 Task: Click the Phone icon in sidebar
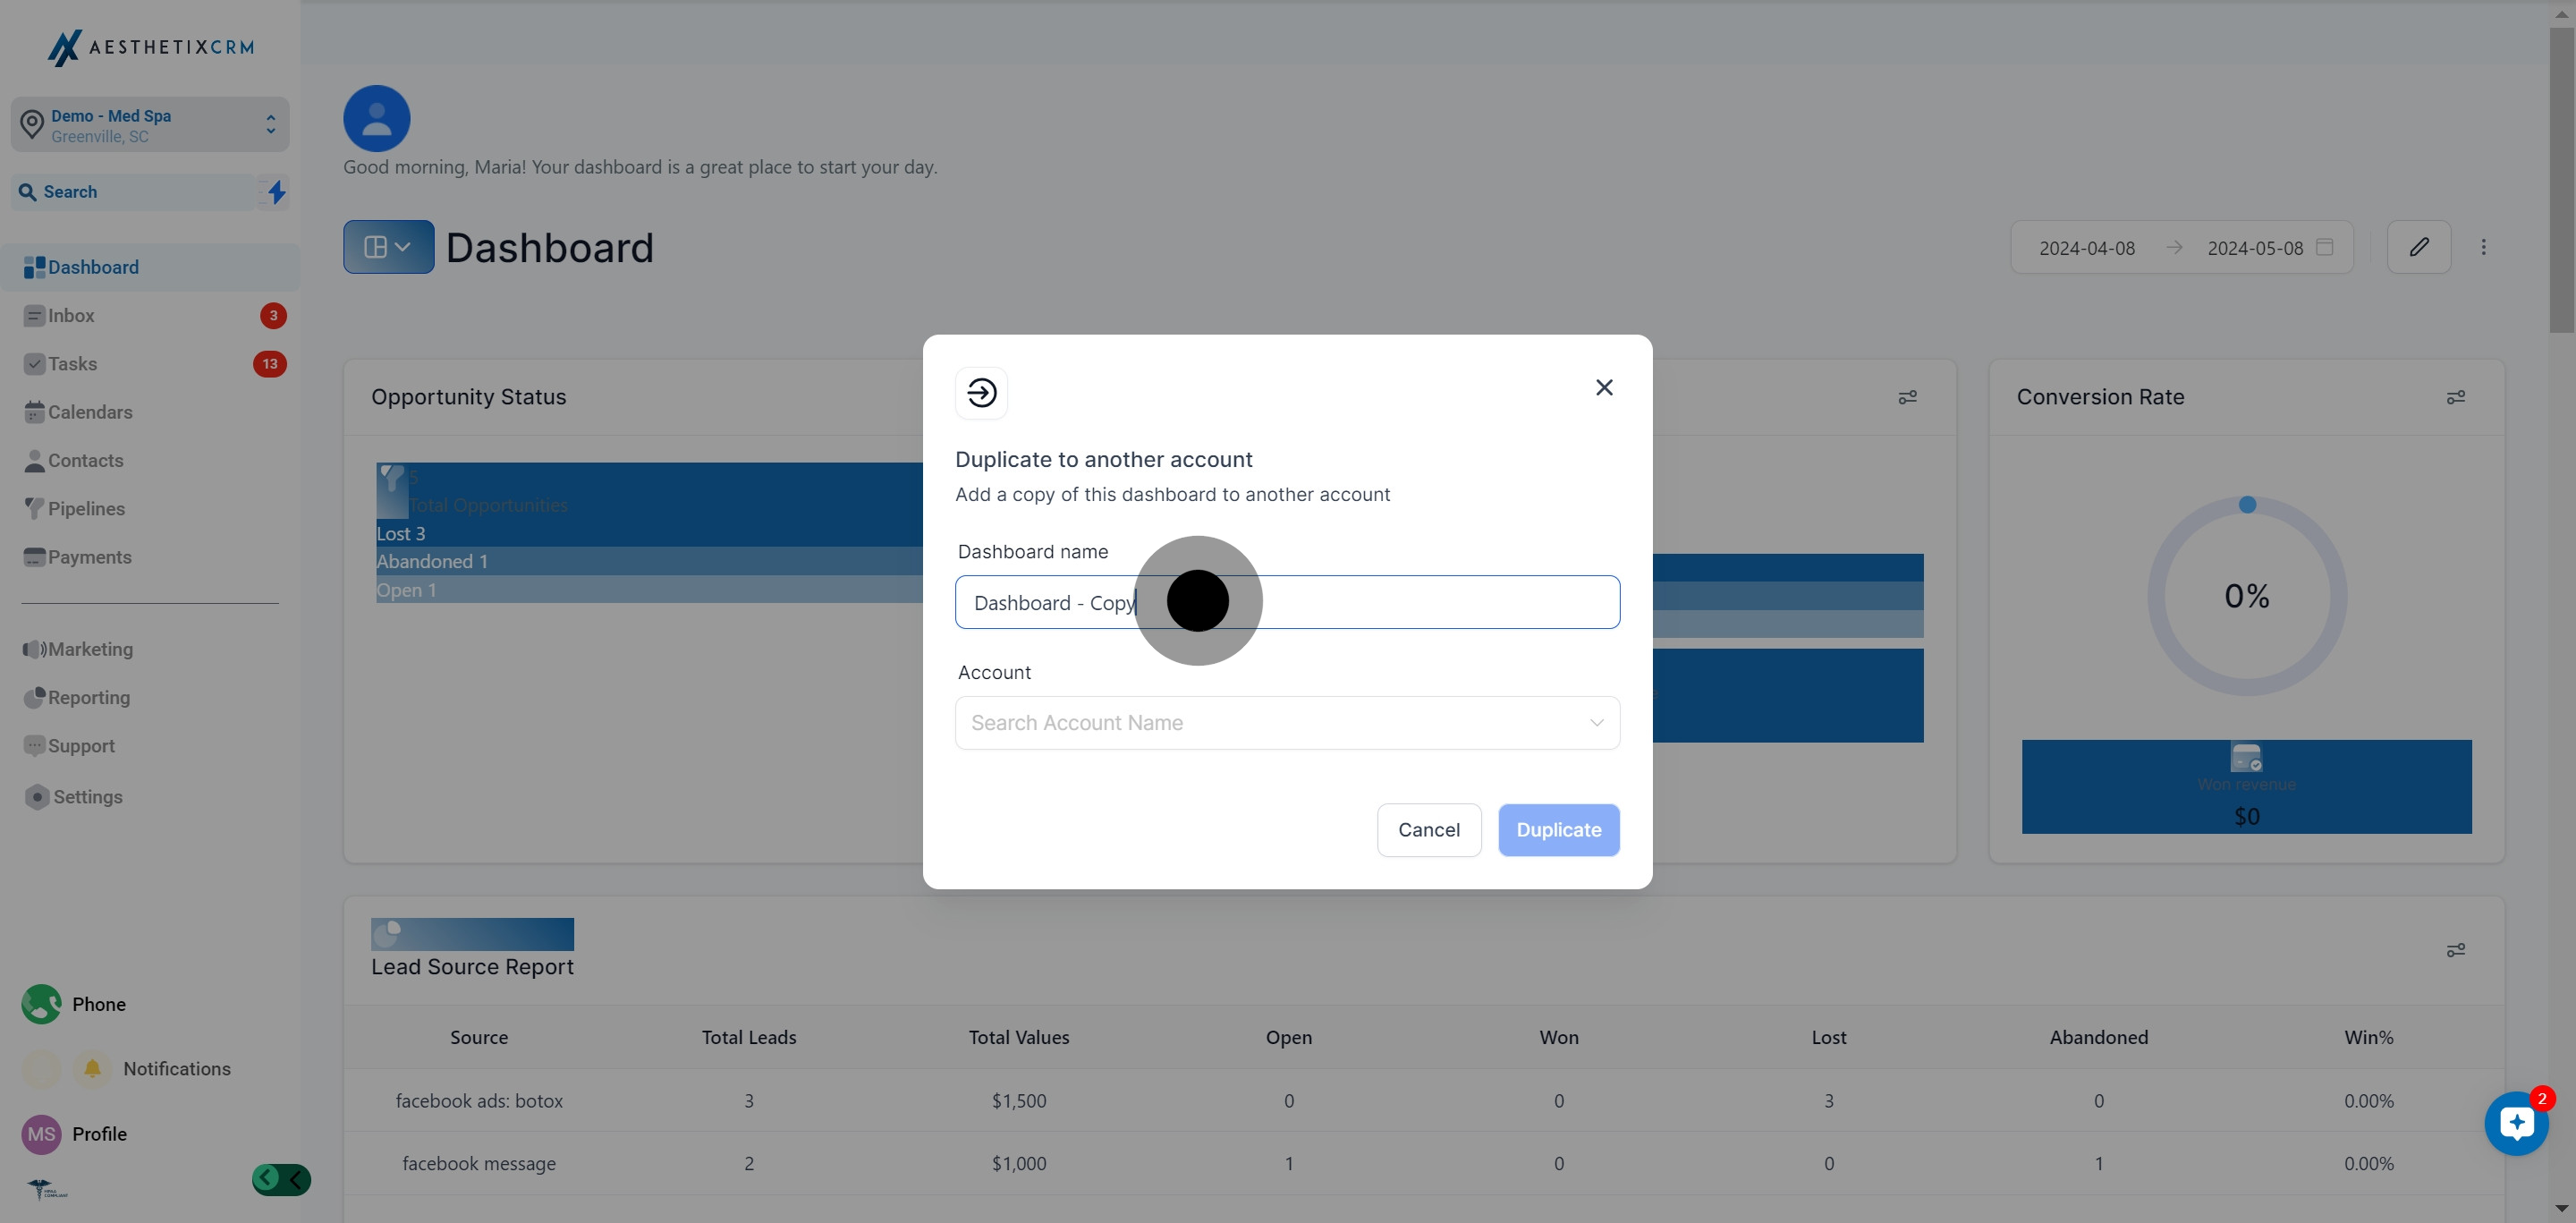(x=42, y=1004)
